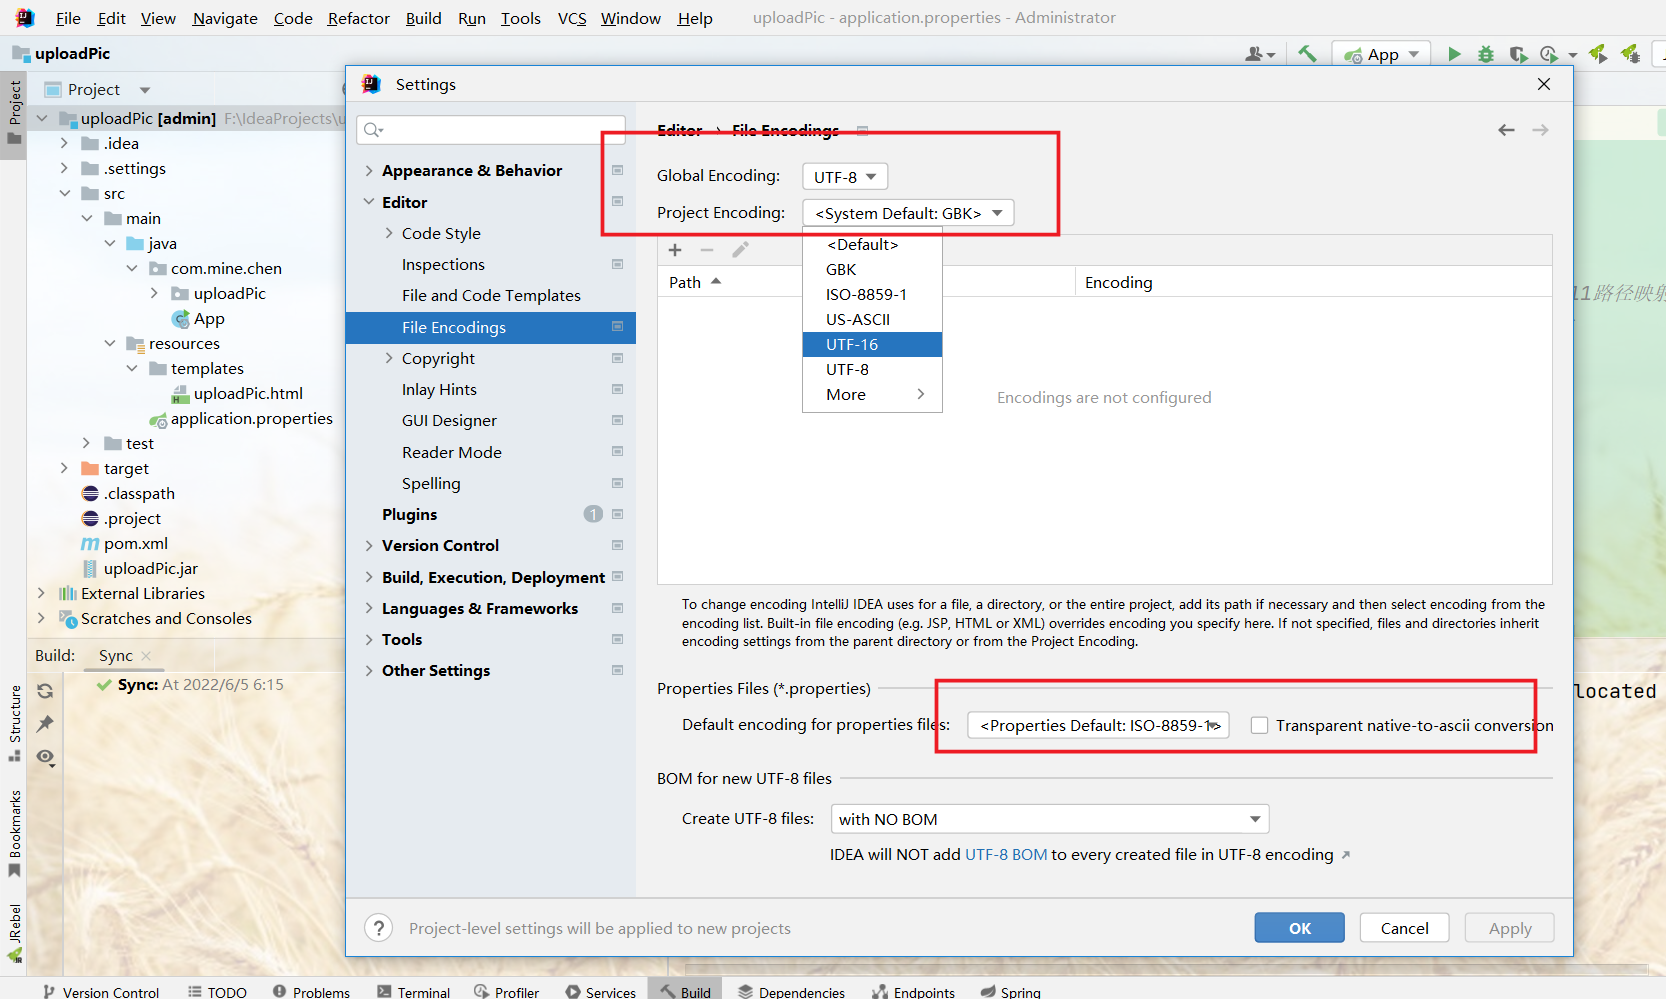Click the Remove path minus icon
This screenshot has height=999, width=1666.
(x=707, y=250)
